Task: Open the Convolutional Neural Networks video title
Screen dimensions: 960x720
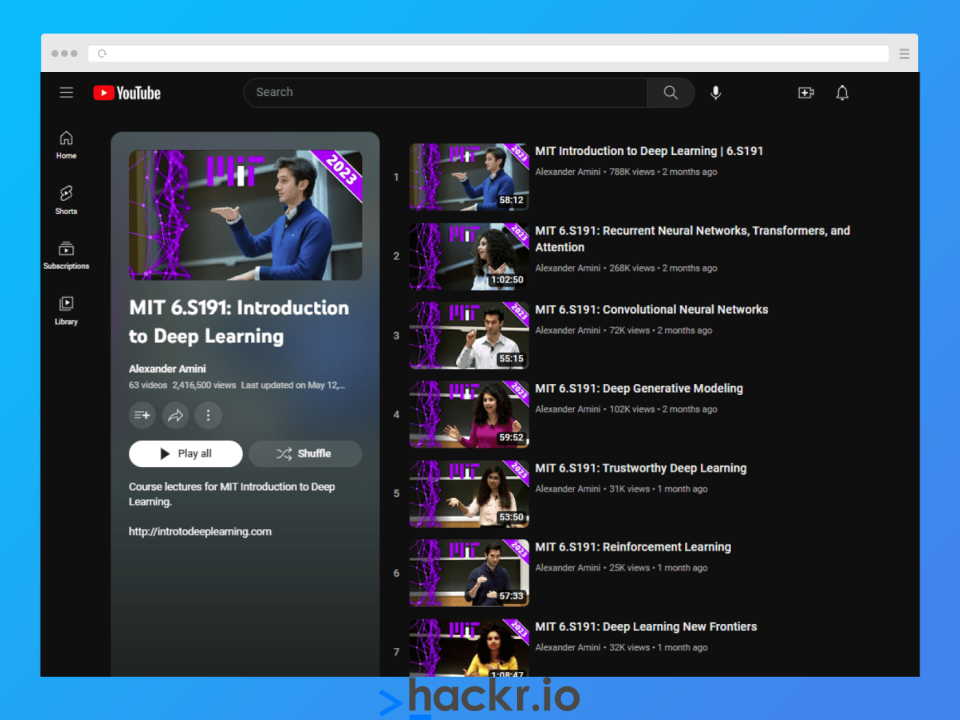Action: [651, 310]
